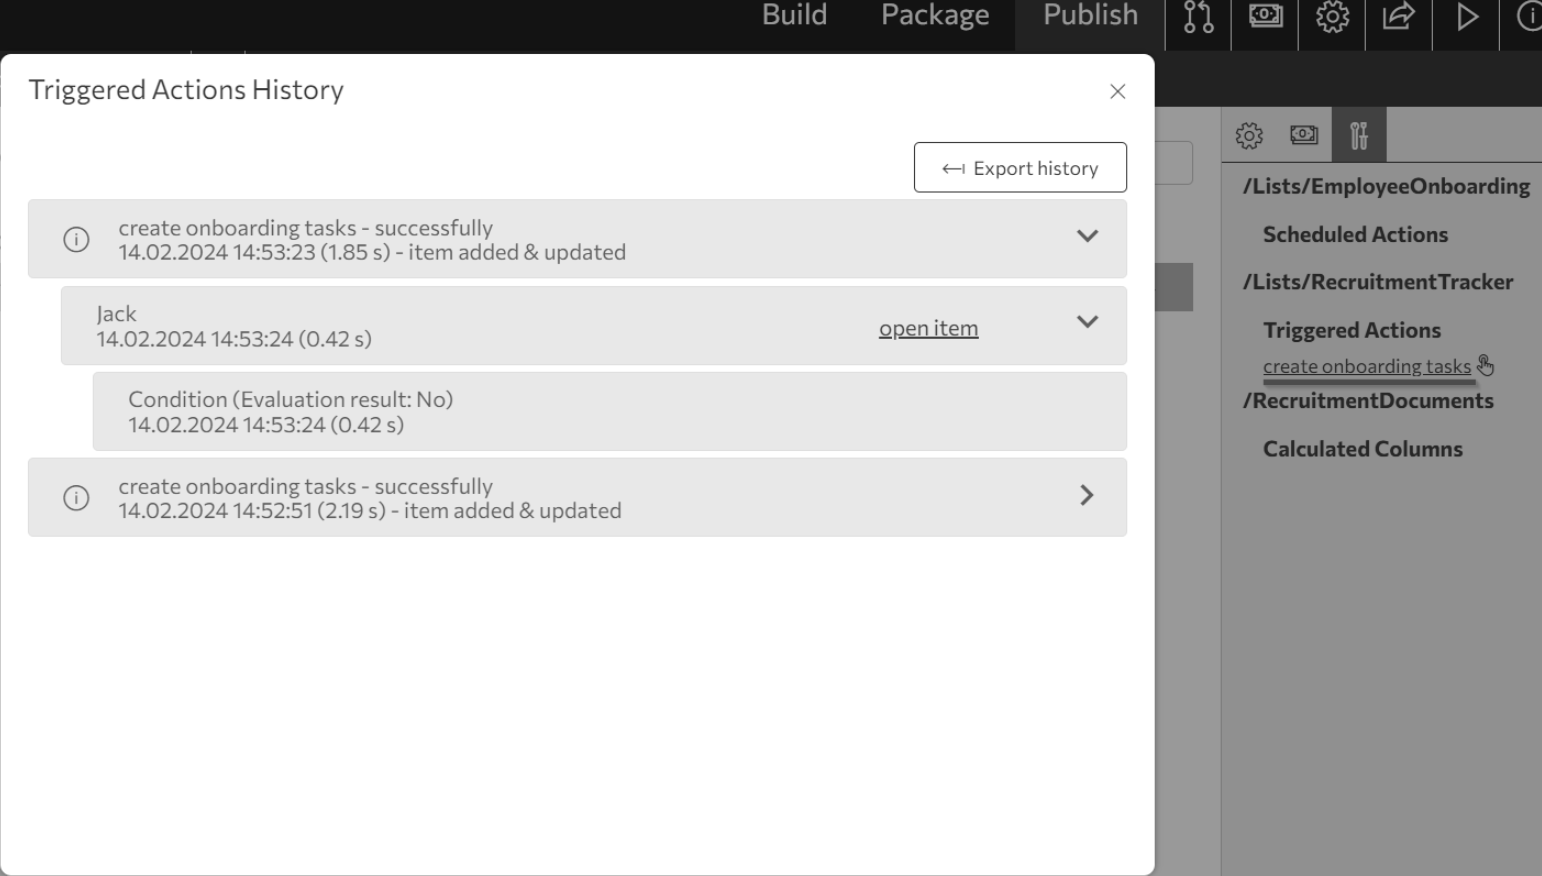This screenshot has height=876, width=1542.
Task: Open settings gear in the top bar
Action: (x=1332, y=17)
